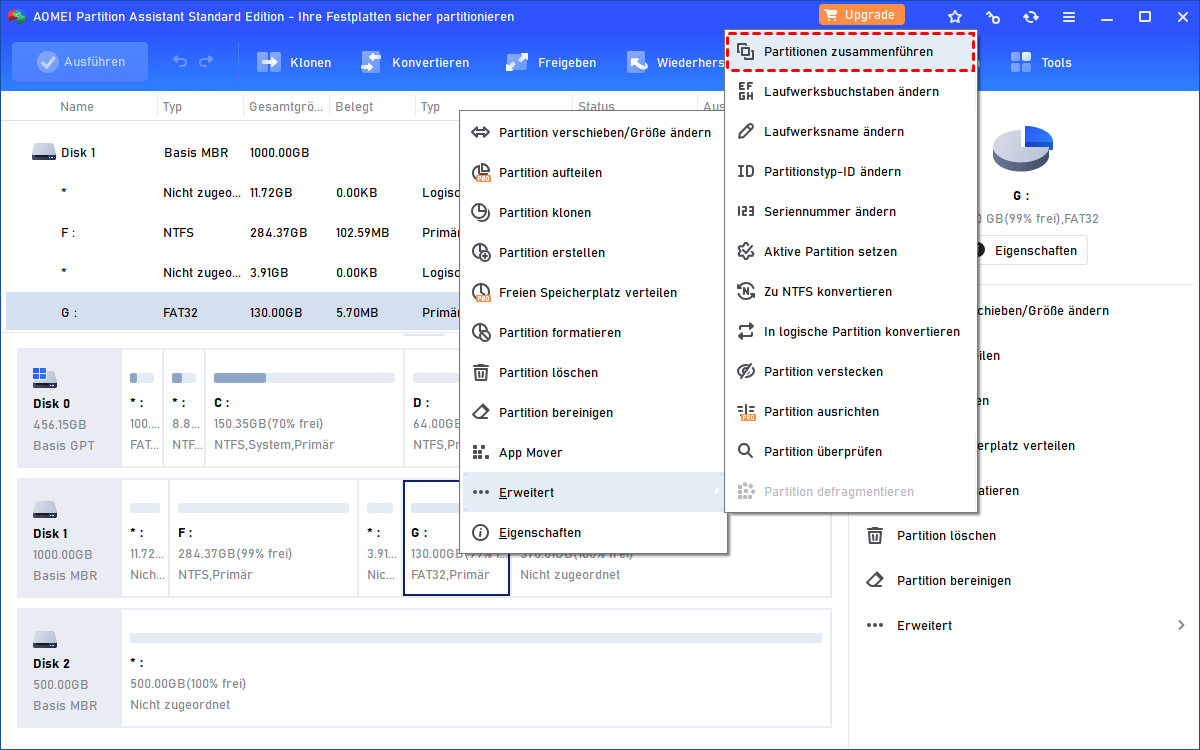Click the pie chart usage graphic for G:

(x=1022, y=148)
